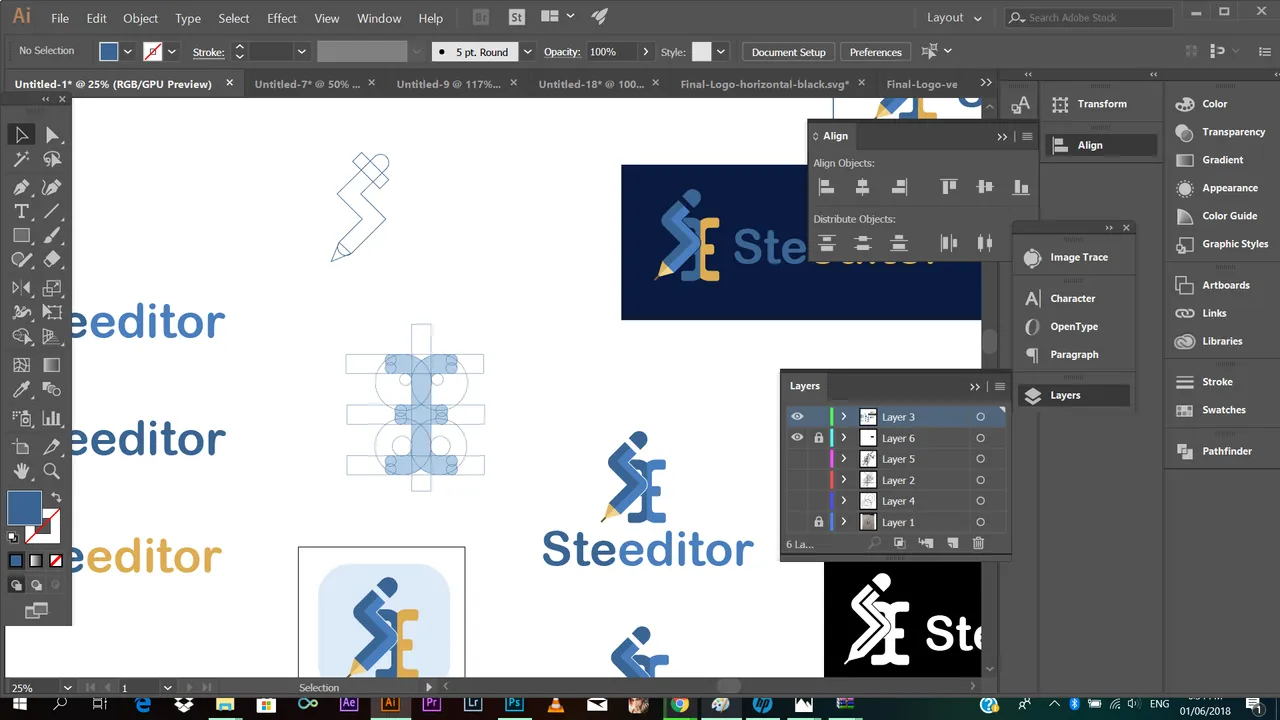
Task: Select the Artboard tool
Action: (21, 446)
